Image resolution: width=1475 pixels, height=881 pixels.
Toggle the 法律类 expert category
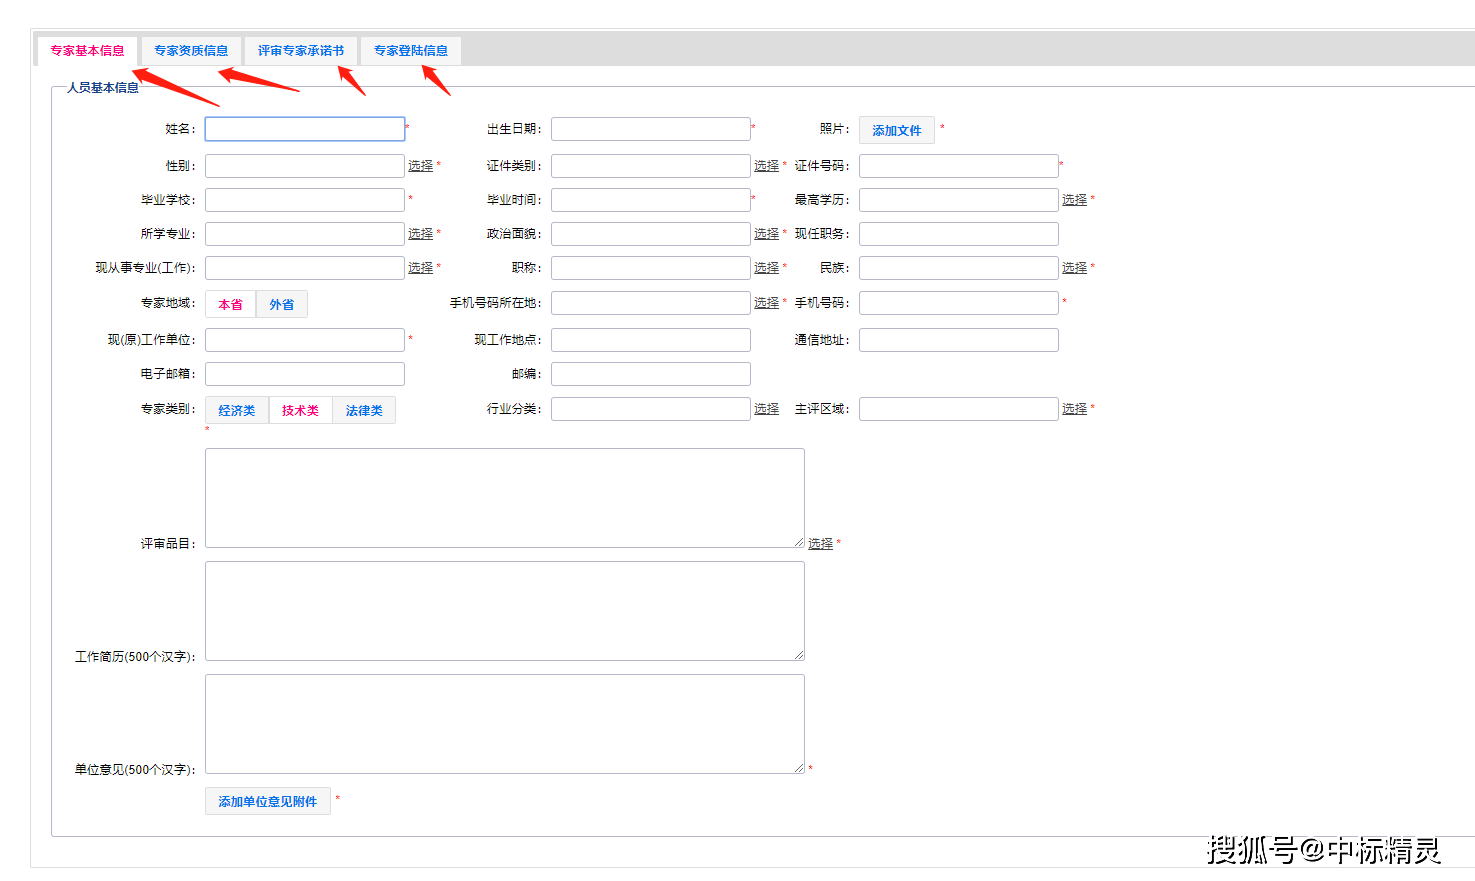(364, 411)
